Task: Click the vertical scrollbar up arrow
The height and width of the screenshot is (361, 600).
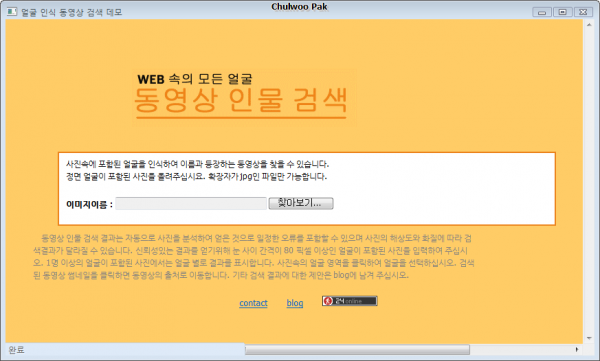Action: click(x=589, y=25)
